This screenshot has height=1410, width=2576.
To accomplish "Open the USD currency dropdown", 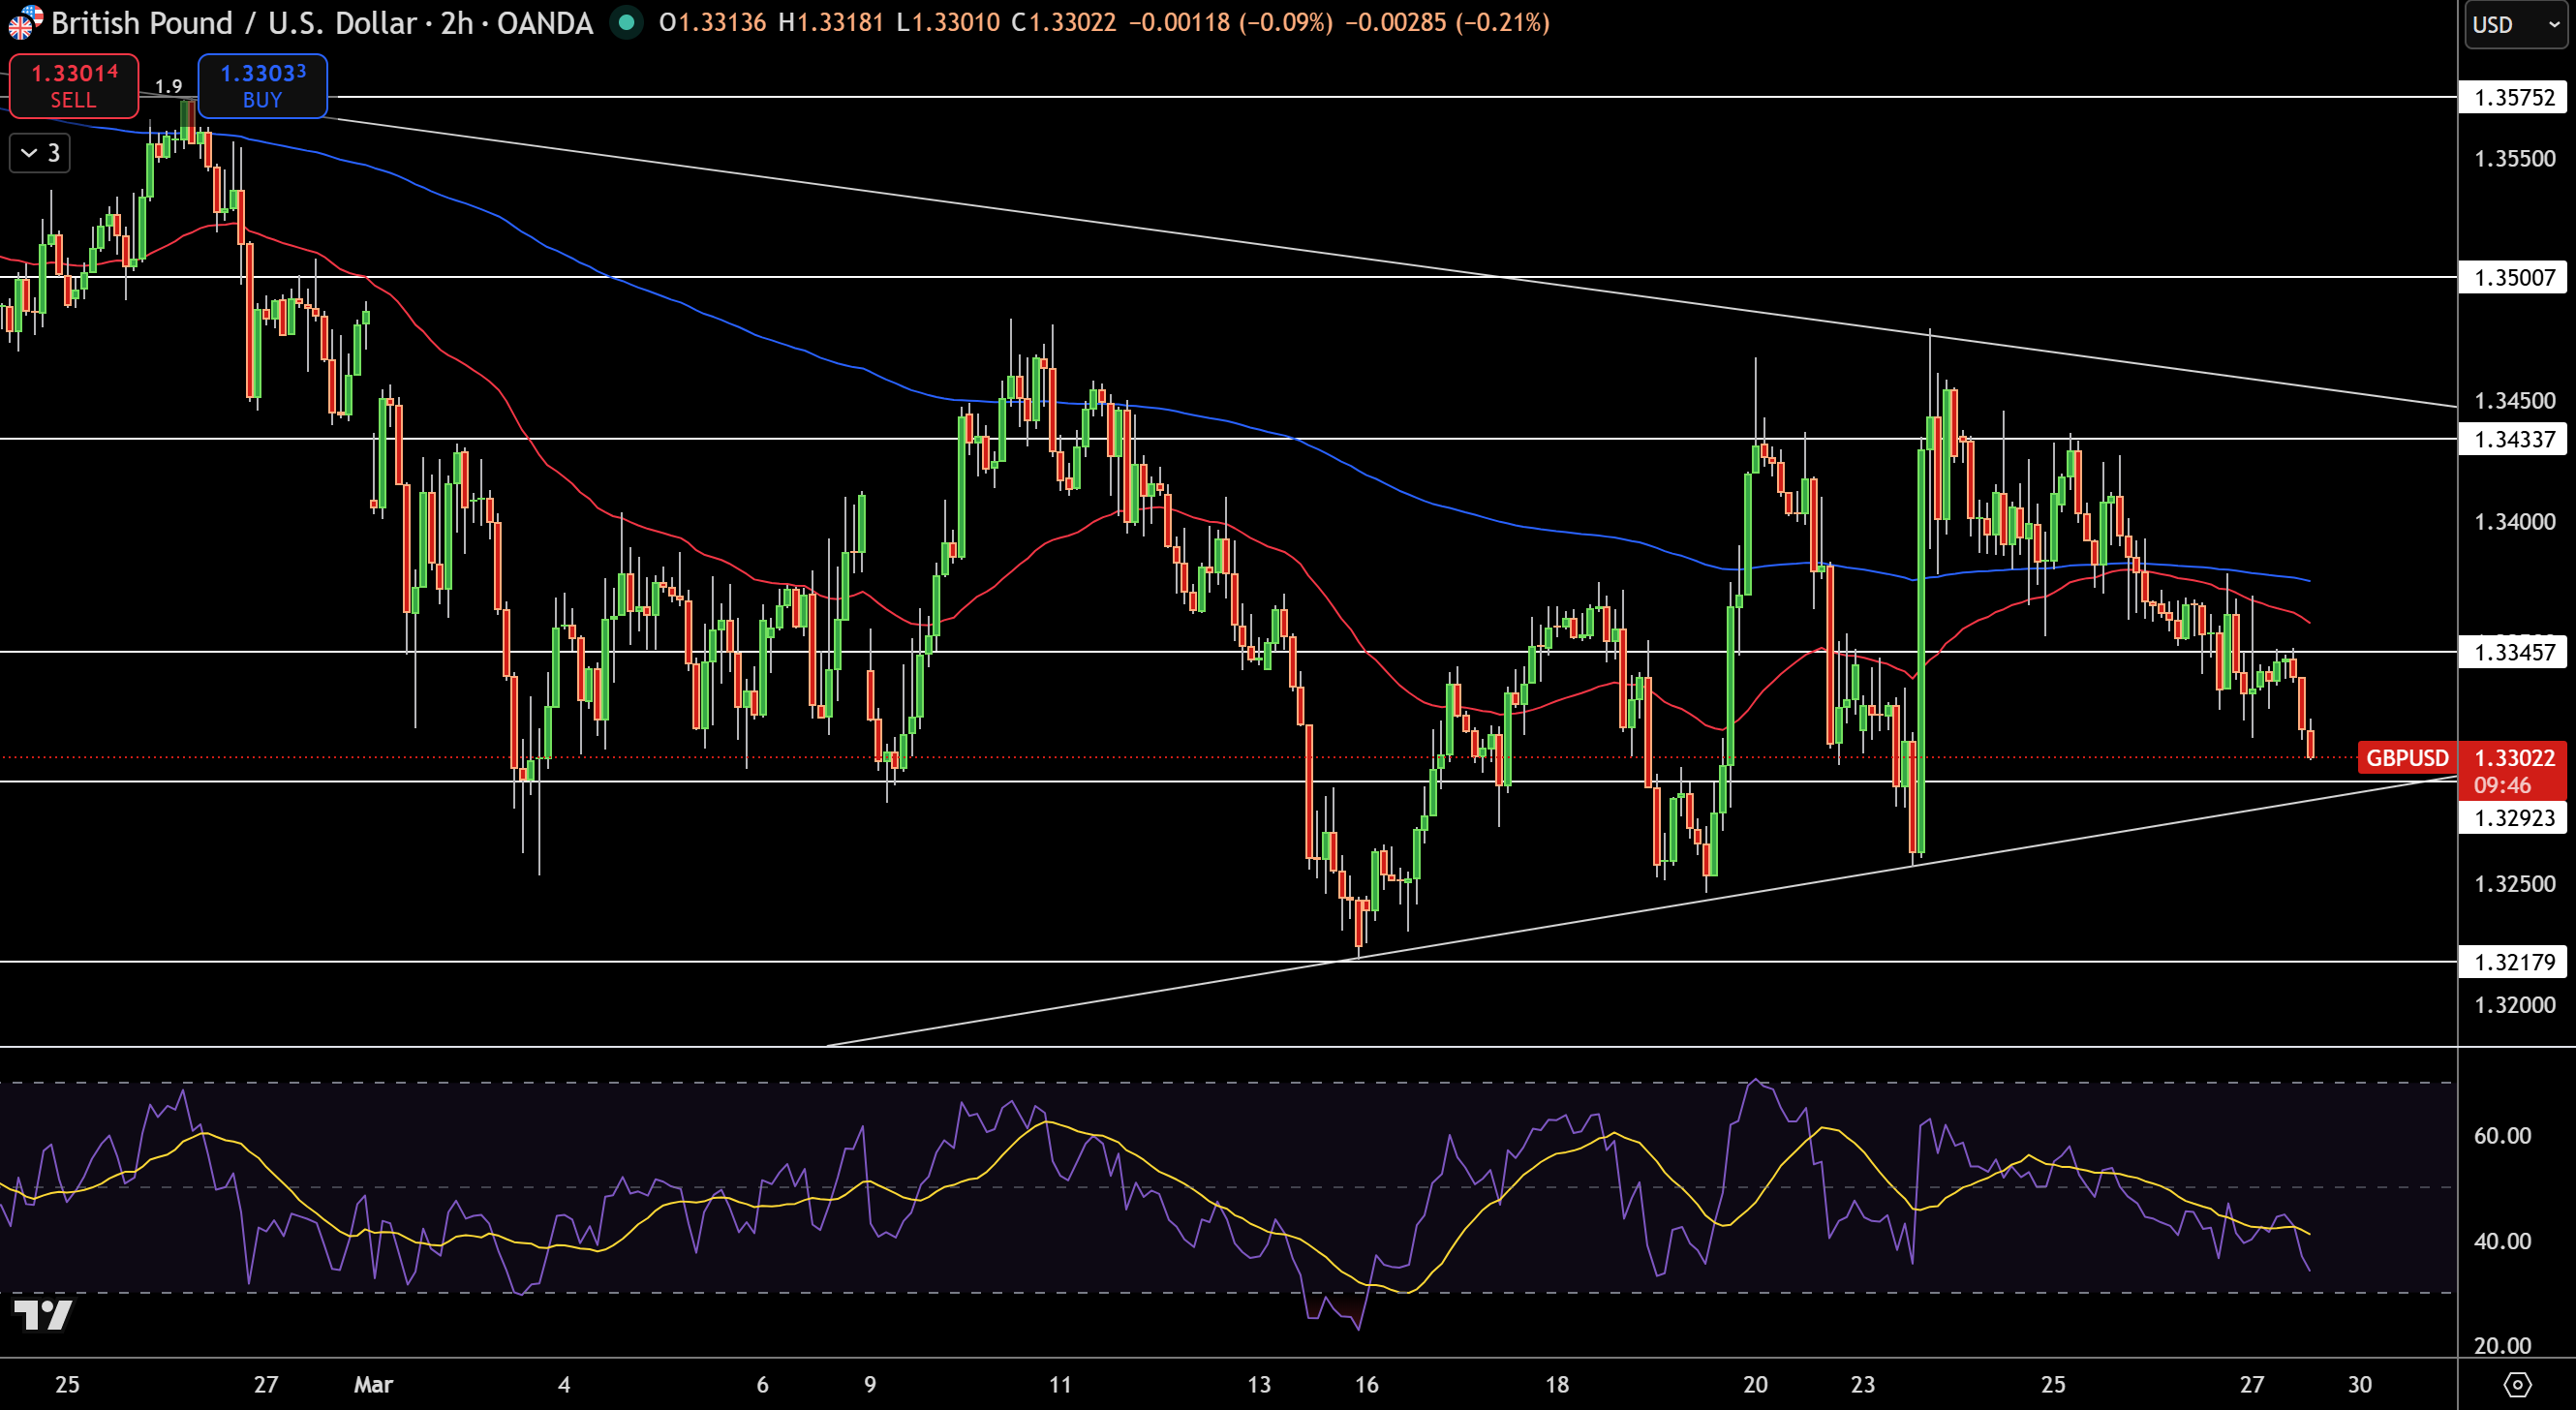I will [x=2515, y=24].
